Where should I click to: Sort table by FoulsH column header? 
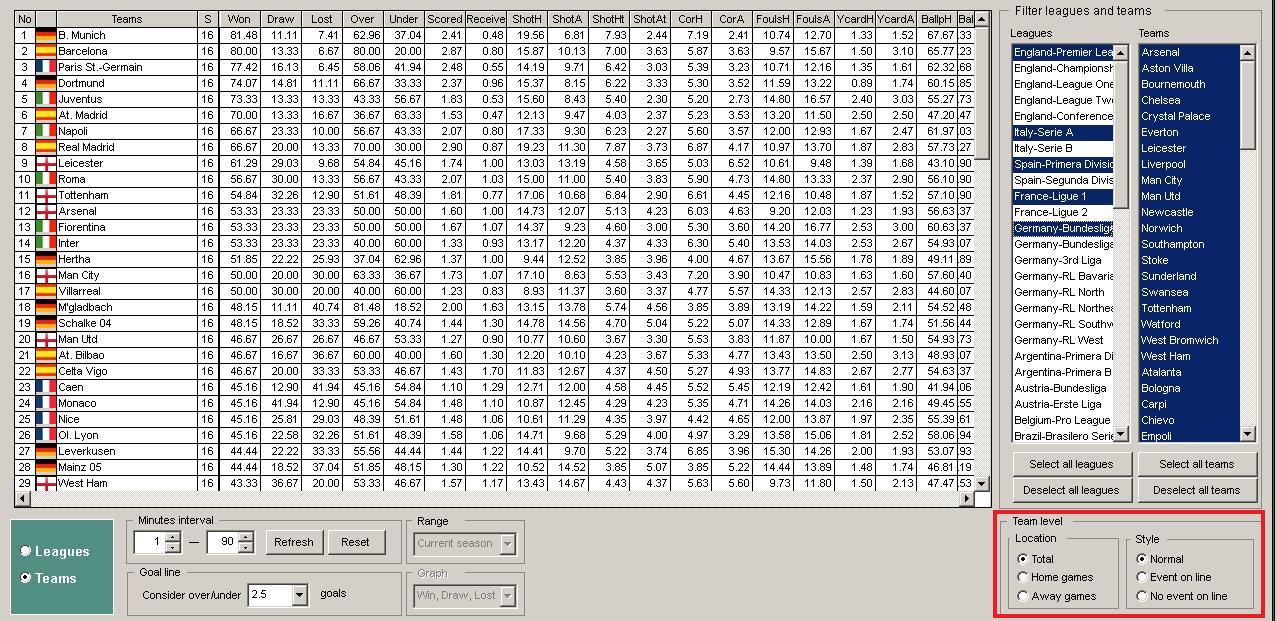[773, 19]
